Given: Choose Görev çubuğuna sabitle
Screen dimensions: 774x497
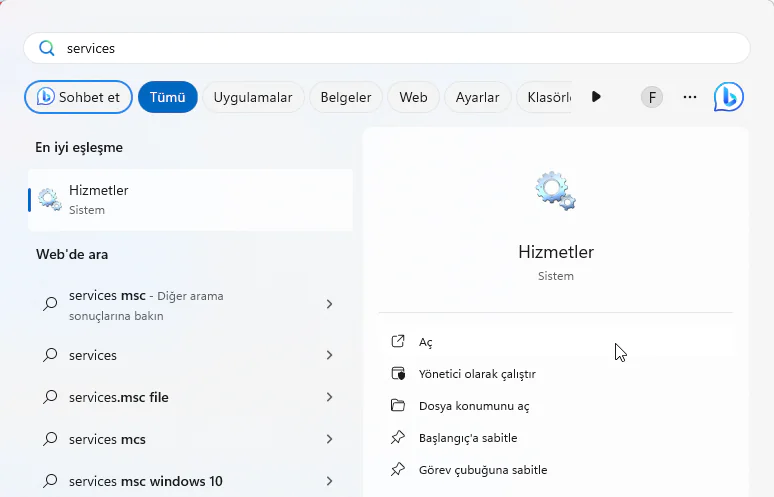Looking at the screenshot, I should pyautogui.click(x=556, y=470).
